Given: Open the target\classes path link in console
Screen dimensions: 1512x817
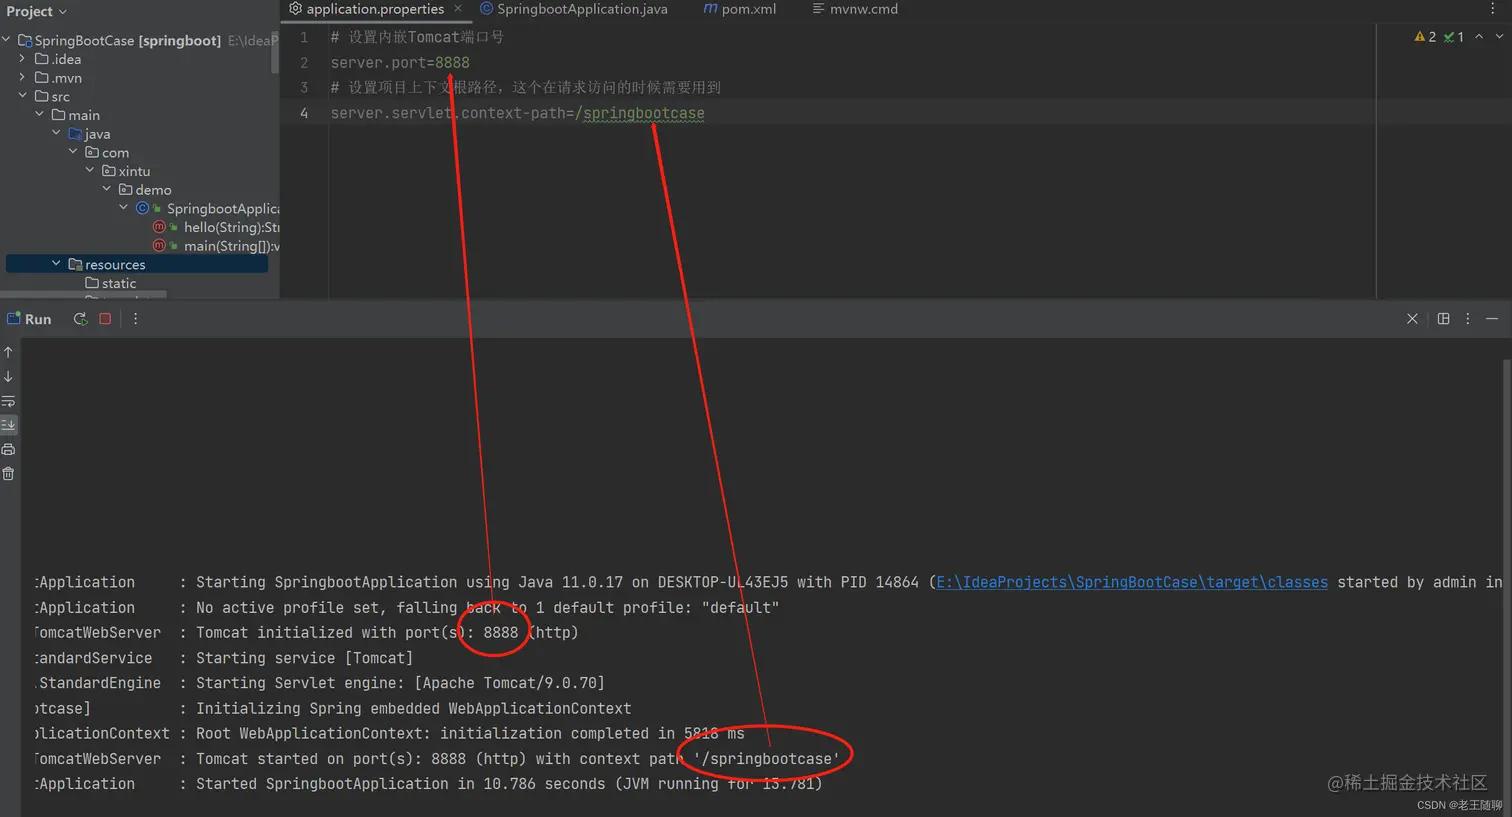Looking at the screenshot, I should point(1132,582).
